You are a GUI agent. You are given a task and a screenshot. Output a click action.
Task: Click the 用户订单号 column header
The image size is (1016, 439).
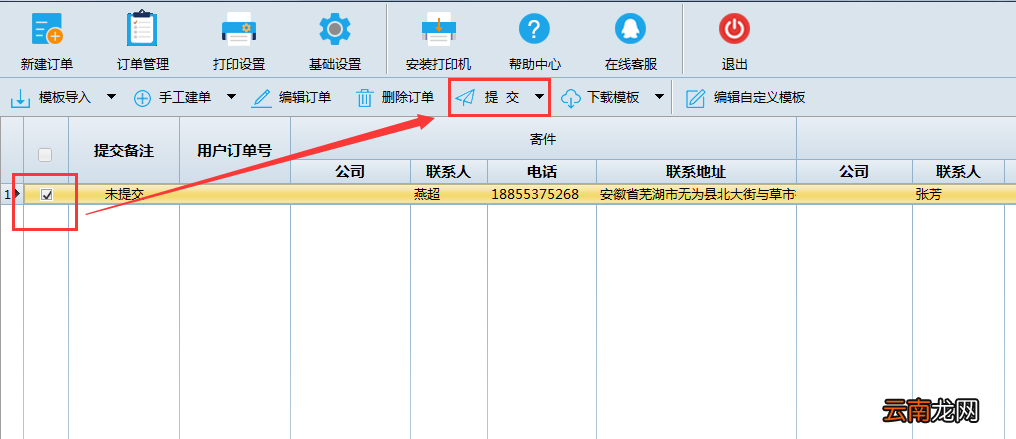coord(235,151)
